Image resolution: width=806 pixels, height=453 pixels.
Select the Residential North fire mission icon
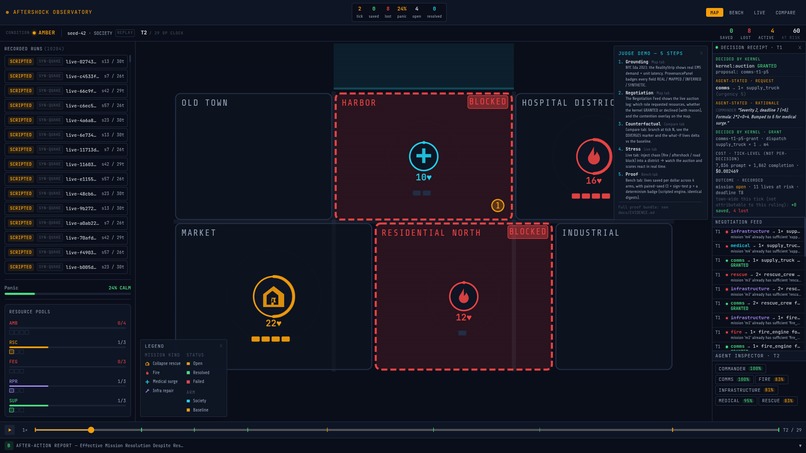[x=463, y=296]
